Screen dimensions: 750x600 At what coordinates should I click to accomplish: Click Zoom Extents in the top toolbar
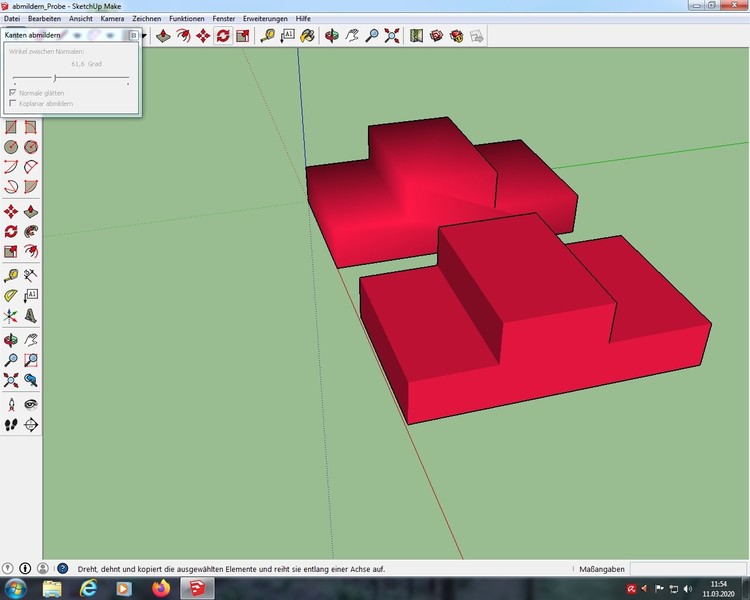pyautogui.click(x=392, y=36)
